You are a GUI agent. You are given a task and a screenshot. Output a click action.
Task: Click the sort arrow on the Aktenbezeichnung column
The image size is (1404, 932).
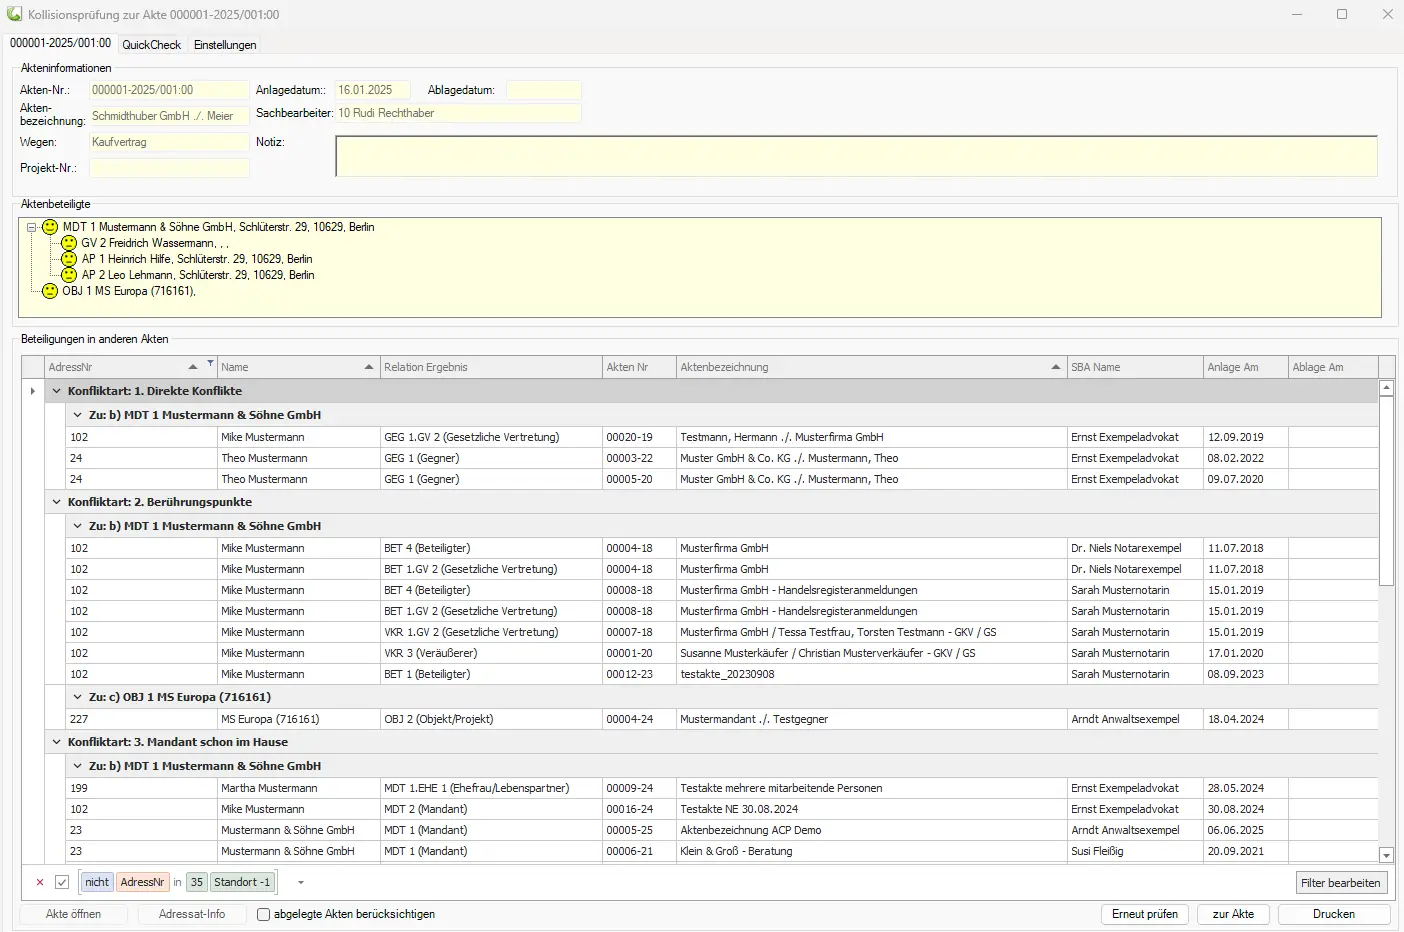click(1056, 366)
